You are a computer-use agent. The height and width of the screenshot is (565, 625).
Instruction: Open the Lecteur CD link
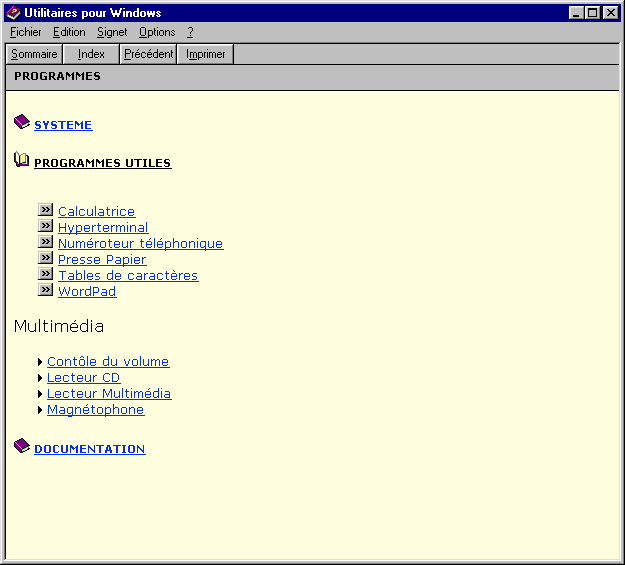click(x=83, y=377)
